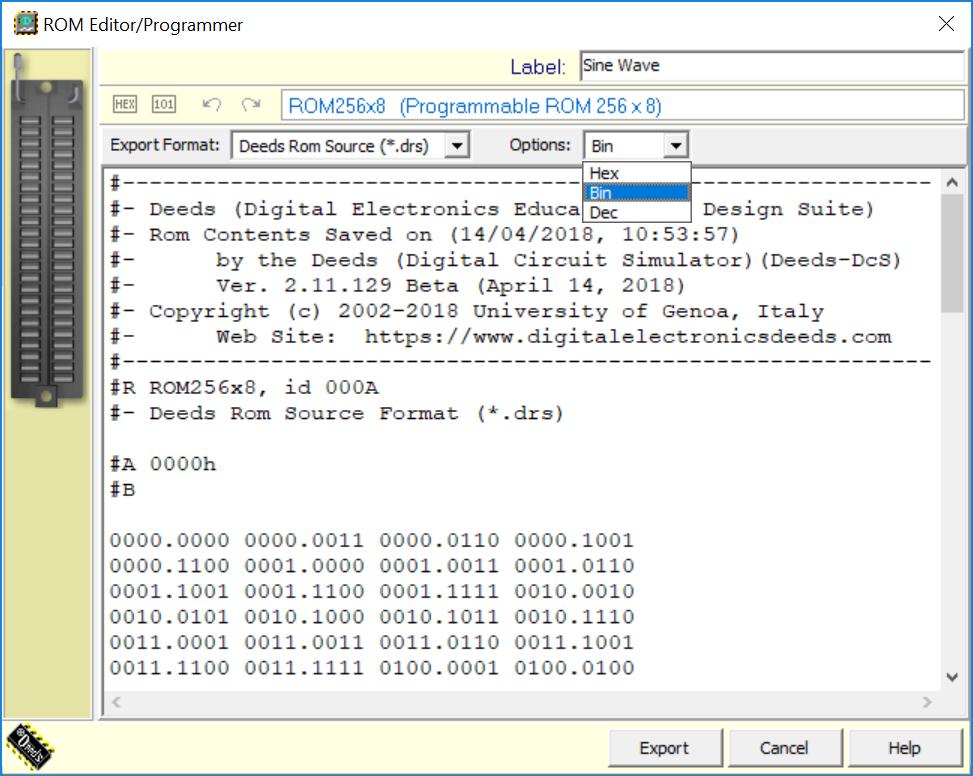This screenshot has width=973, height=776.
Task: Click the binary value 0000.1100
Action: [169, 566]
